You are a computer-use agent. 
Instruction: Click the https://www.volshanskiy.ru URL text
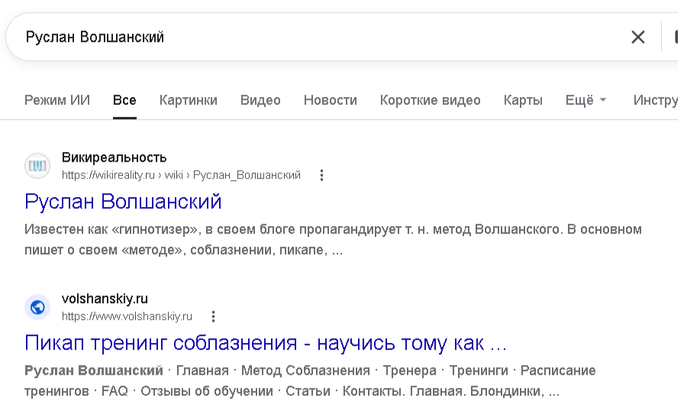(127, 316)
